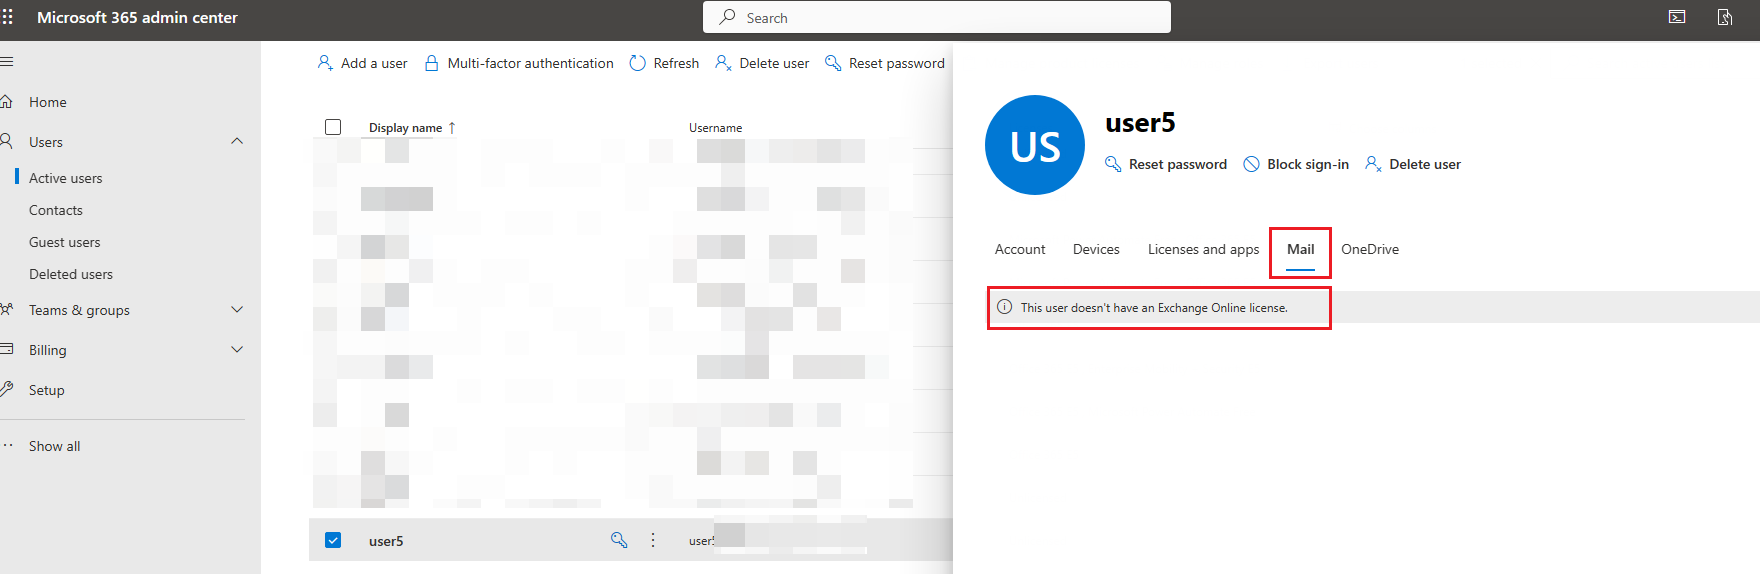1760x574 pixels.
Task: Click the Teams & groups icon
Action: pos(7,310)
